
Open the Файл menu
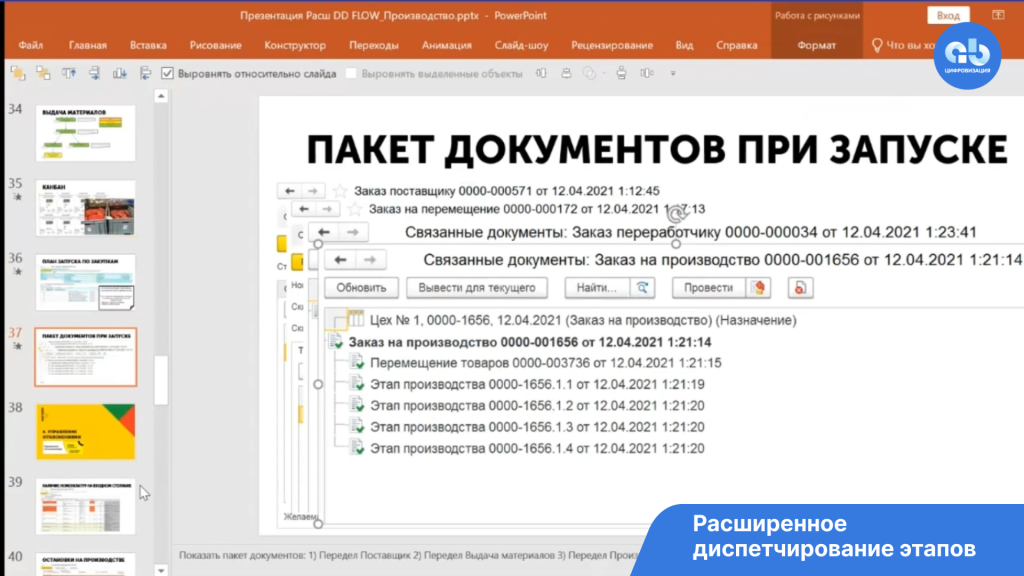point(31,45)
